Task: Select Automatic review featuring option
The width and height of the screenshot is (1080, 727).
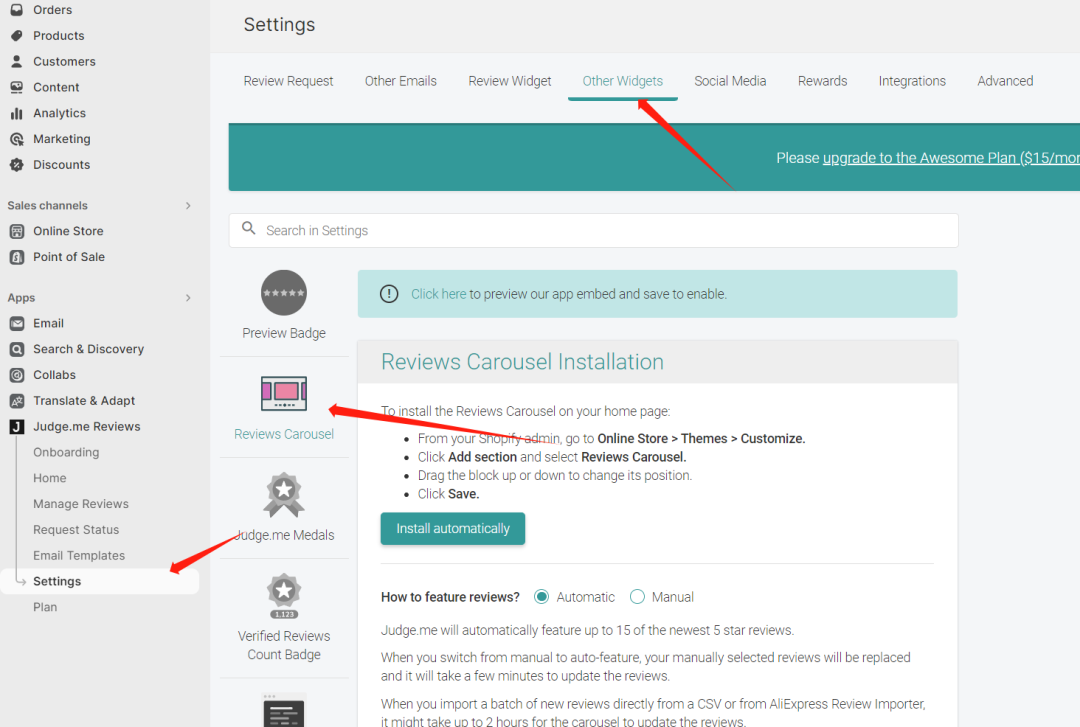Action: tap(541, 597)
